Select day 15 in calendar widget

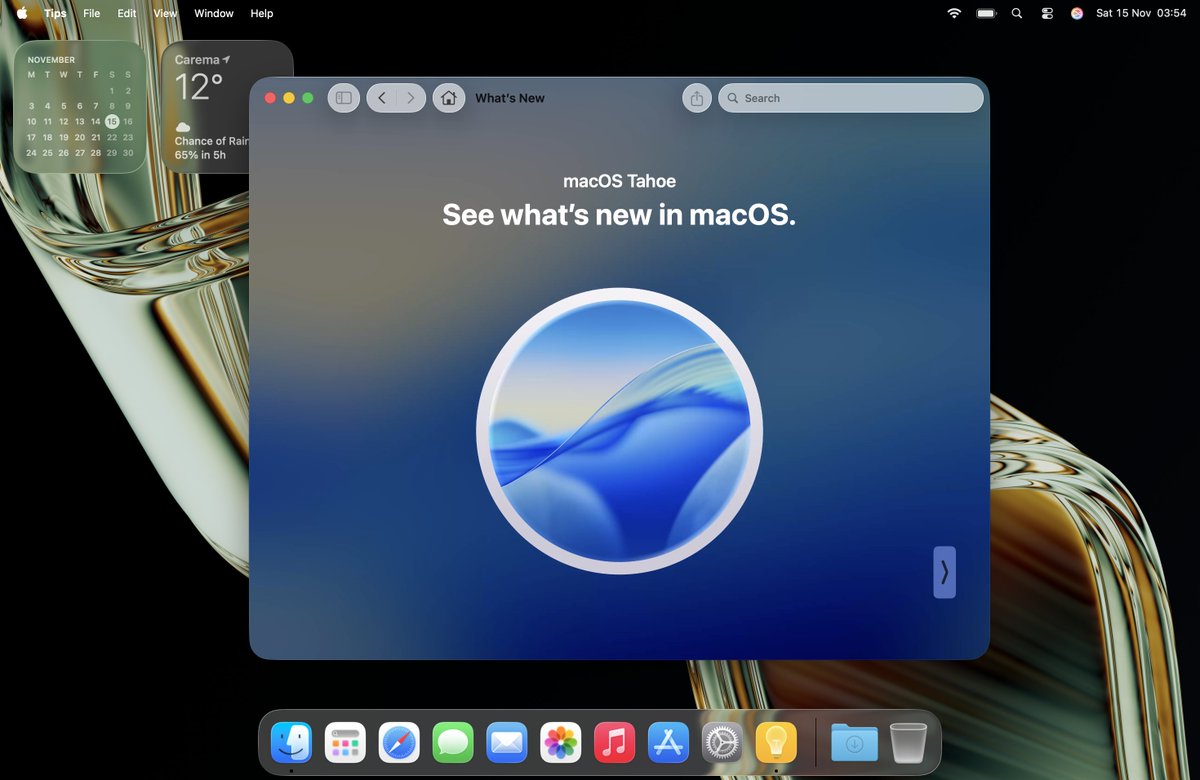(112, 121)
